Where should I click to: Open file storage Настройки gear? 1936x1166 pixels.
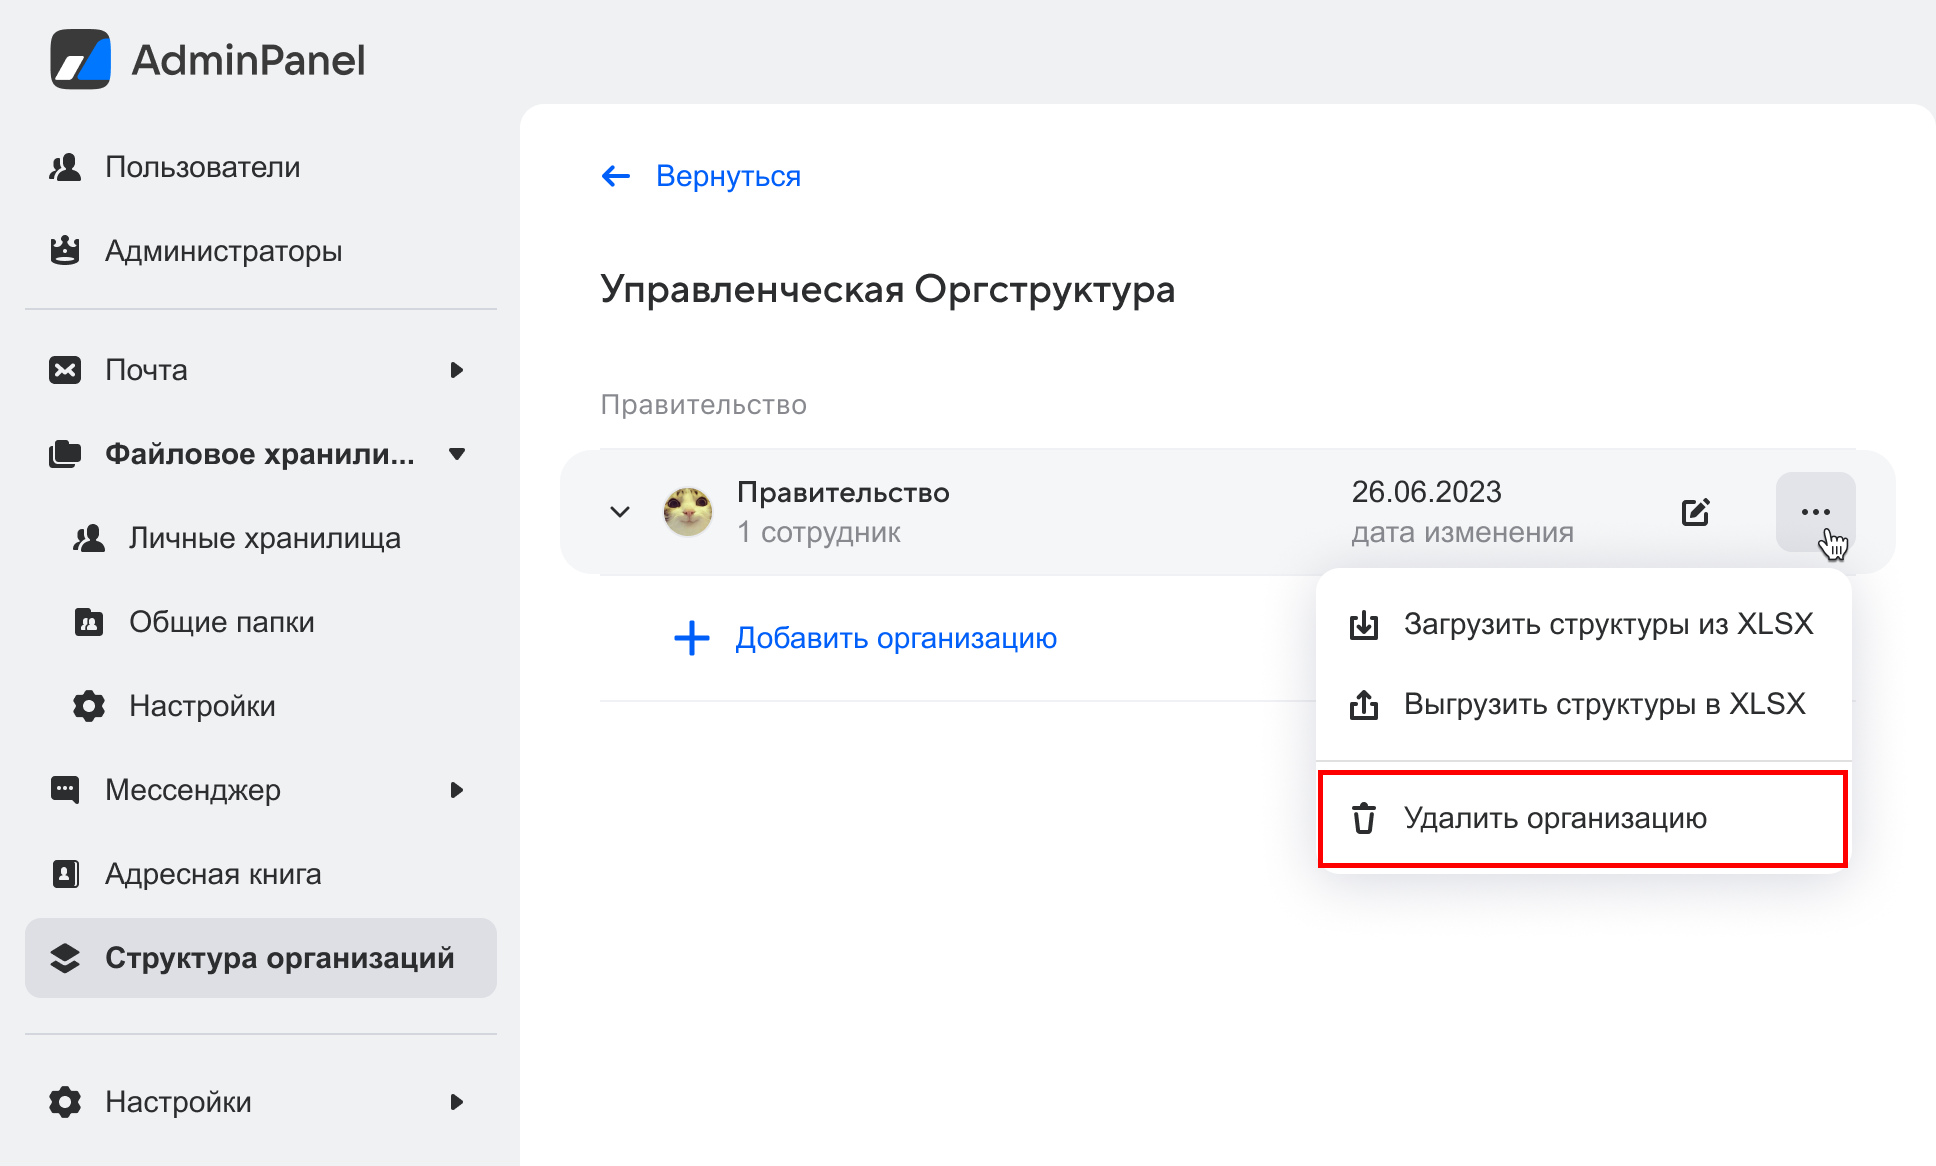89,705
